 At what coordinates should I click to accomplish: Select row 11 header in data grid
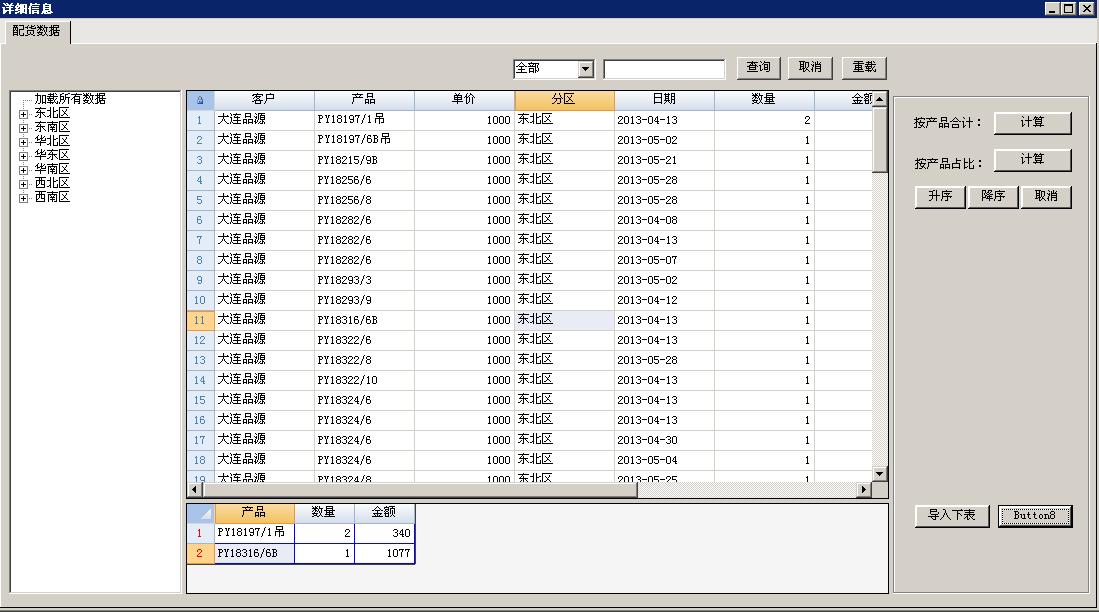tap(200, 320)
